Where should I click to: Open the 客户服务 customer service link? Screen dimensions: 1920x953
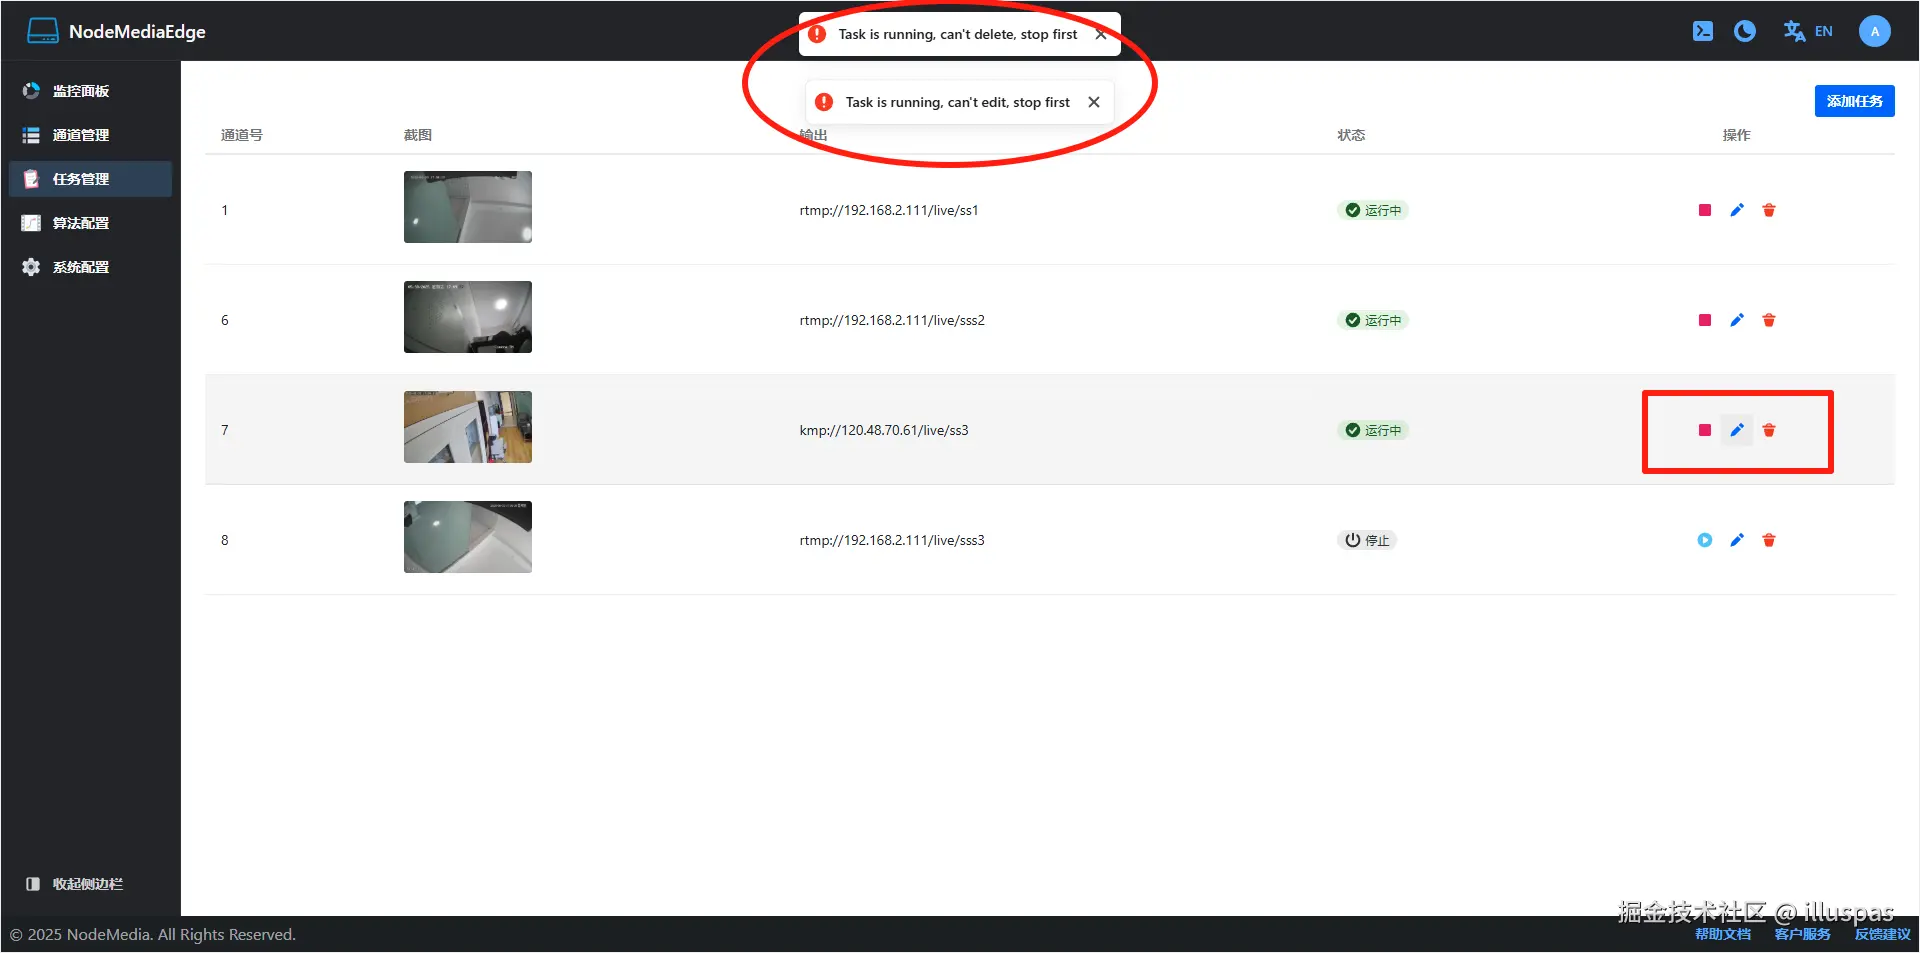point(1803,934)
